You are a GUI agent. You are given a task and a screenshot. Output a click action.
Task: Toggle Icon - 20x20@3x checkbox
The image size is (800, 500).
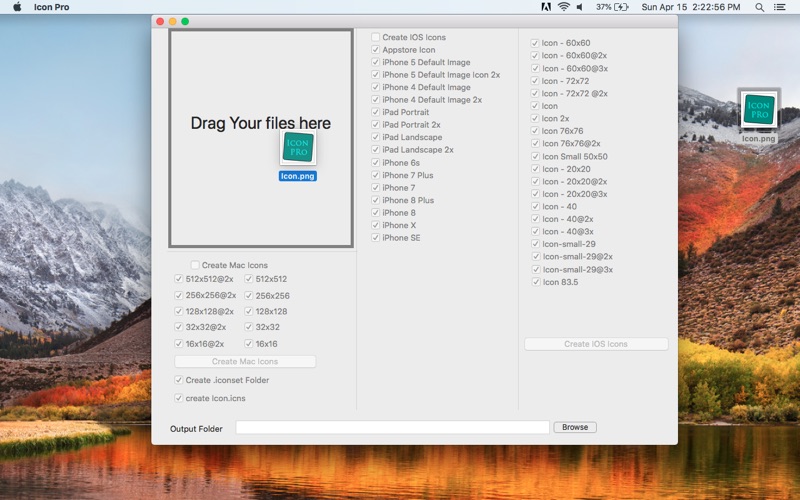coord(535,193)
